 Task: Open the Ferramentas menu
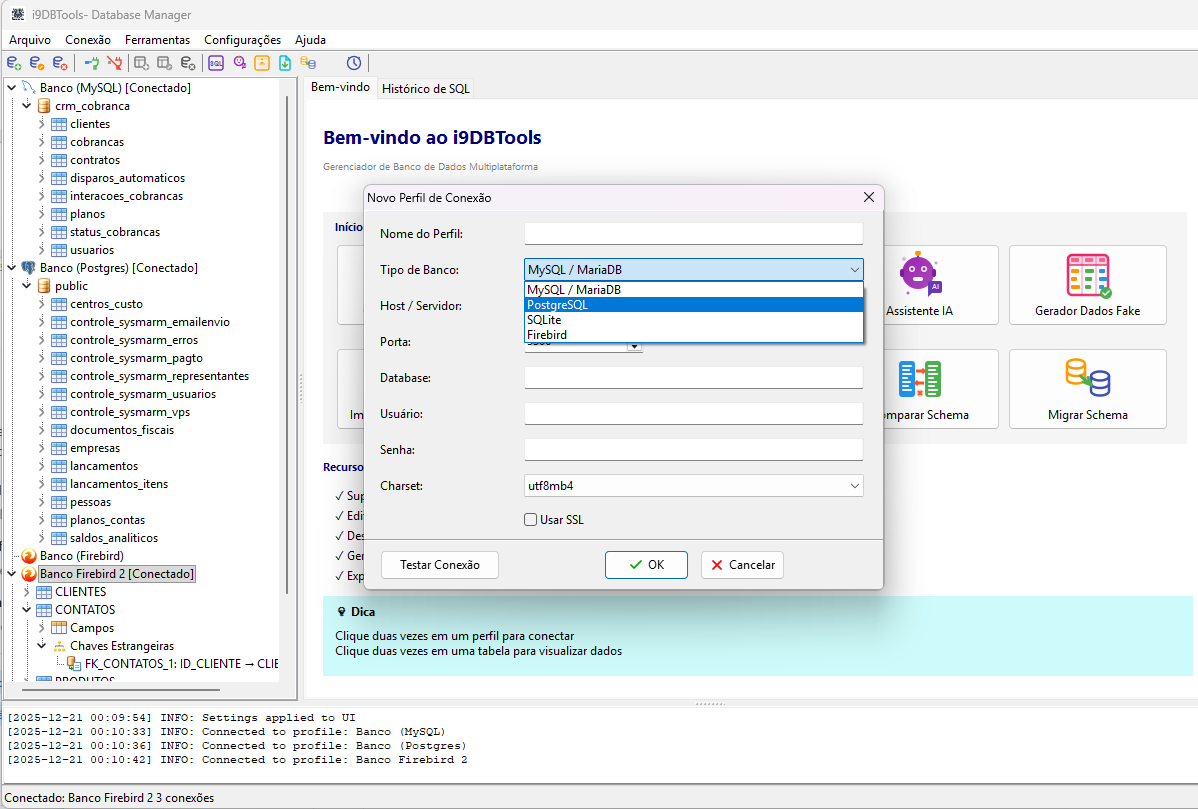coord(157,40)
